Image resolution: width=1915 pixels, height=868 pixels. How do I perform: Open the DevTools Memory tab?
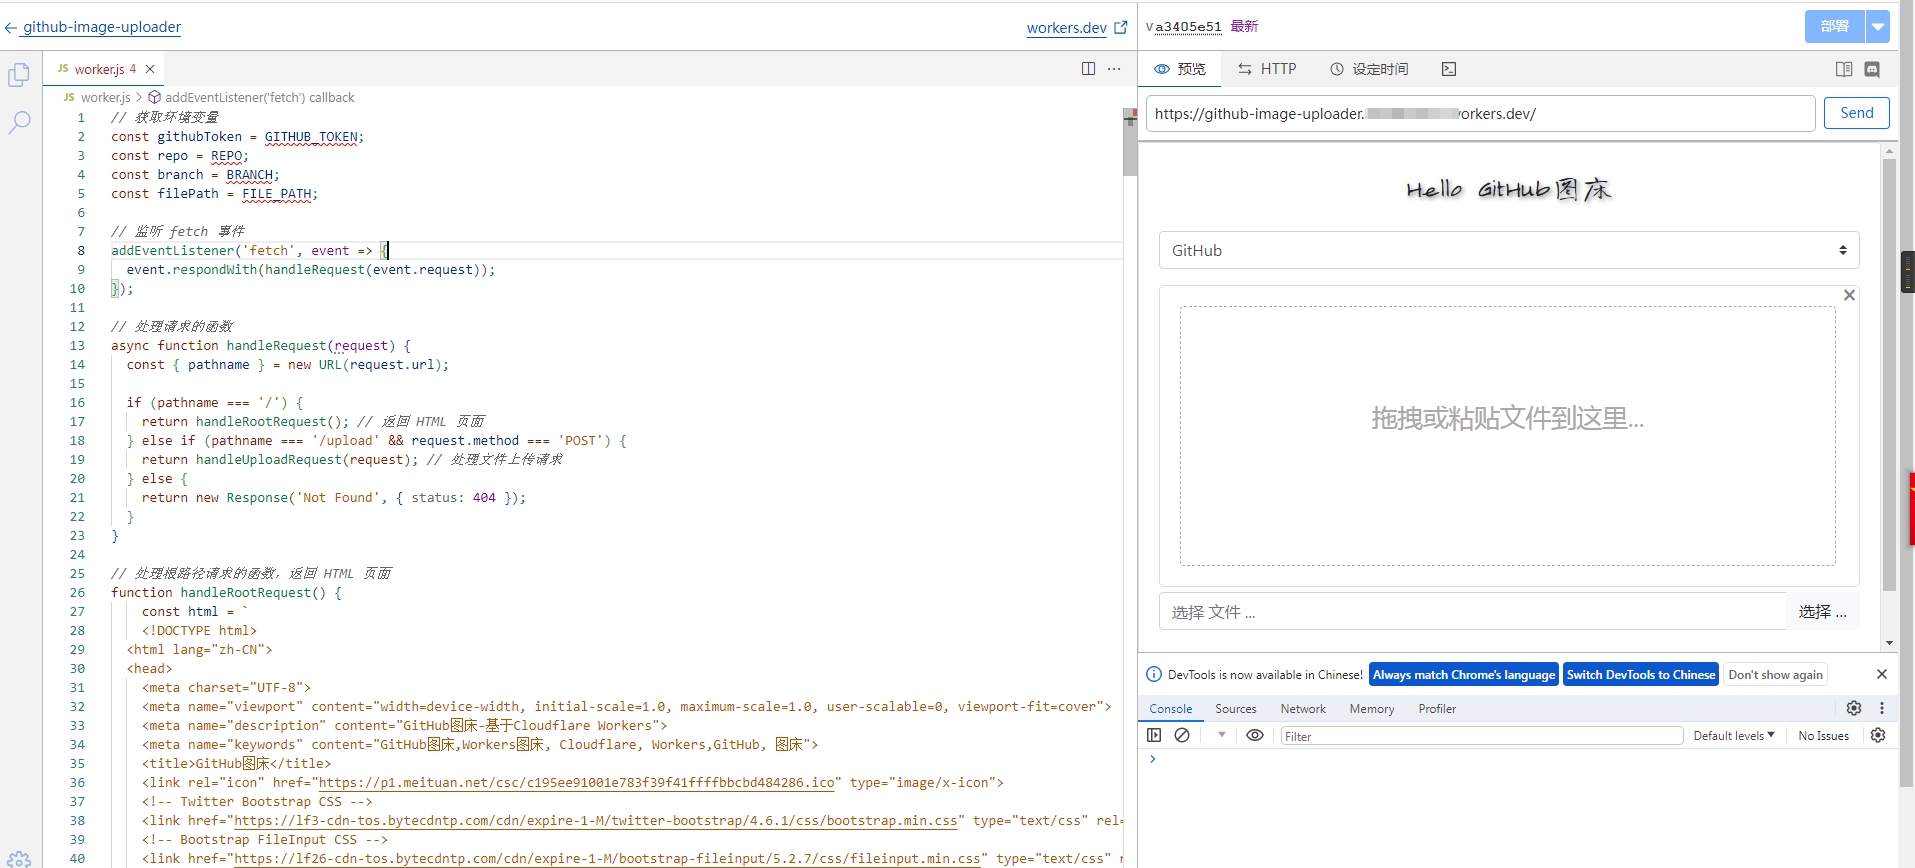coord(1371,709)
